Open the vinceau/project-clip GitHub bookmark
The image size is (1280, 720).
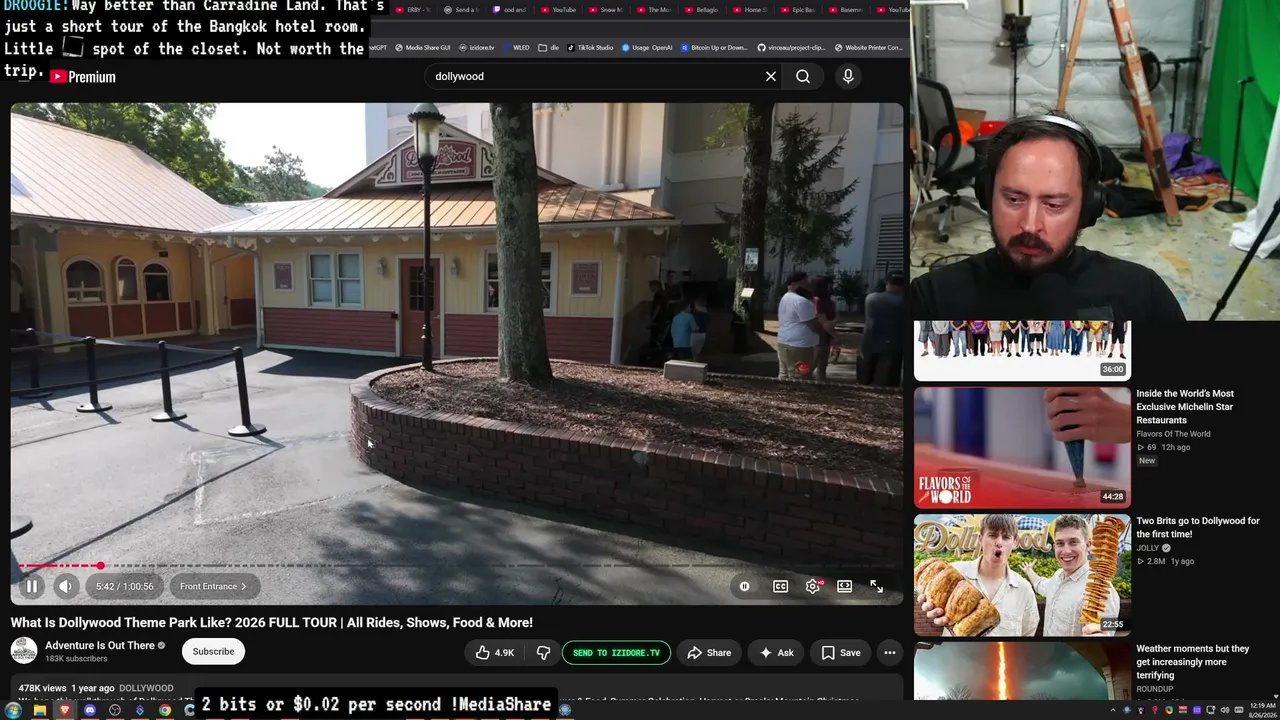coord(792,47)
